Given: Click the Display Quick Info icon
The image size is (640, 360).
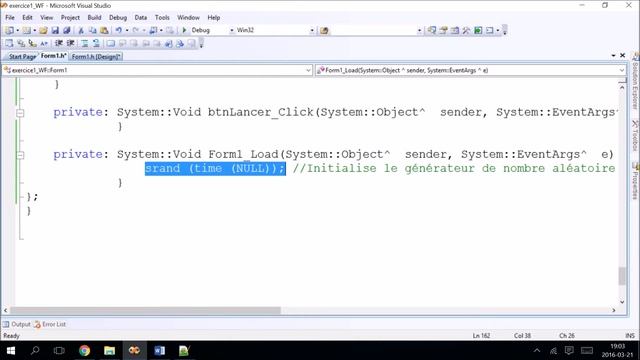Looking at the screenshot, I should point(33,43).
